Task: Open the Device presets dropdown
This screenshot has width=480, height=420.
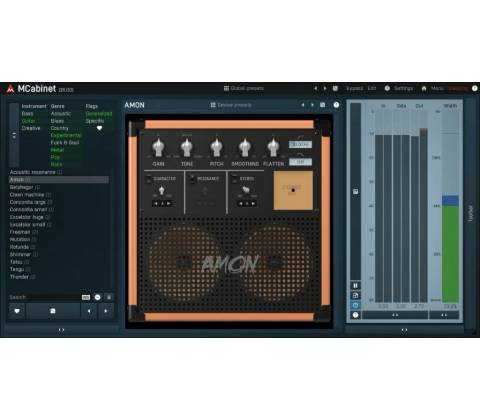Action: (x=231, y=105)
